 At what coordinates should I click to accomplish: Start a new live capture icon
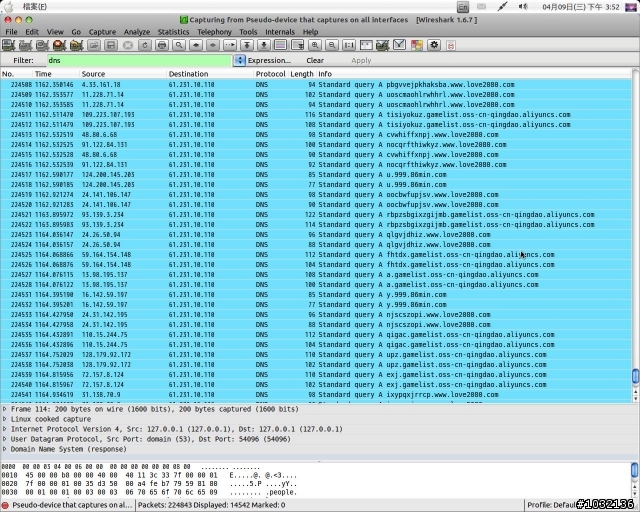click(x=42, y=45)
